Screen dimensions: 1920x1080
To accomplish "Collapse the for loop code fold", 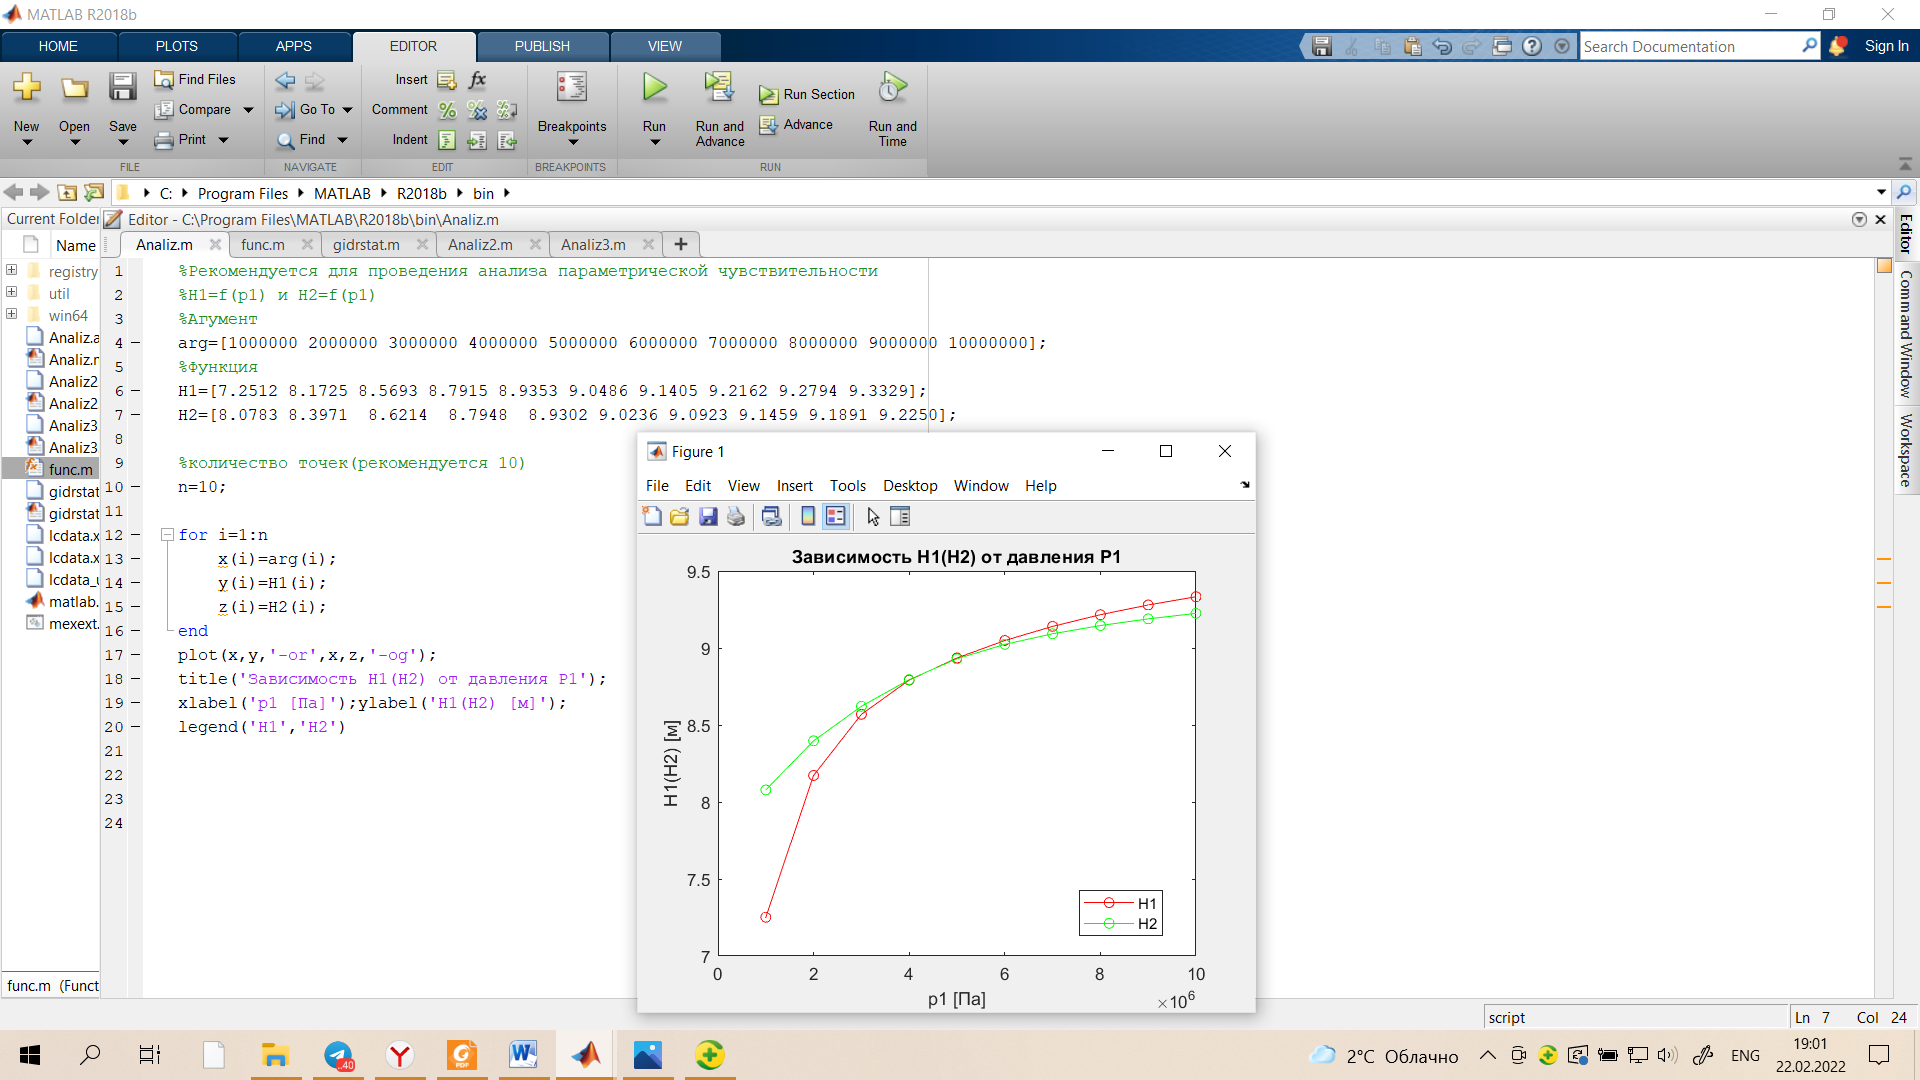I will [x=168, y=535].
